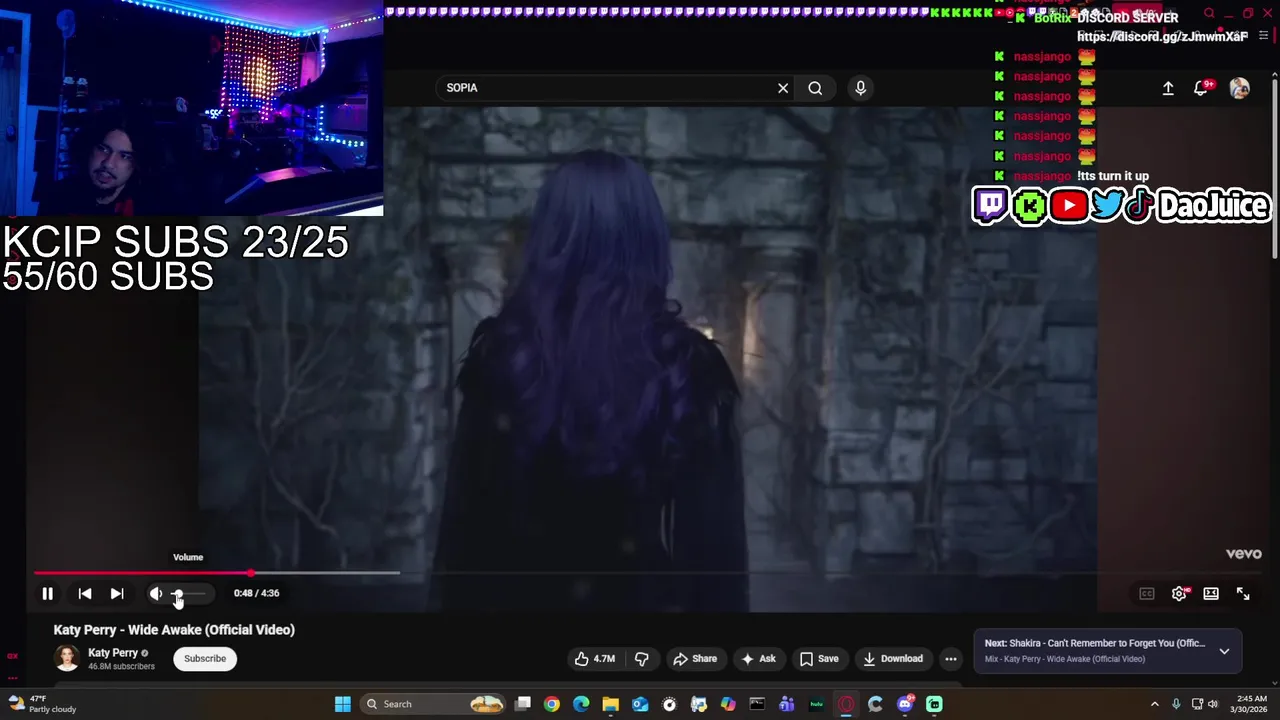
Task: Toggle subtitles with the CC button
Action: pyautogui.click(x=1147, y=593)
